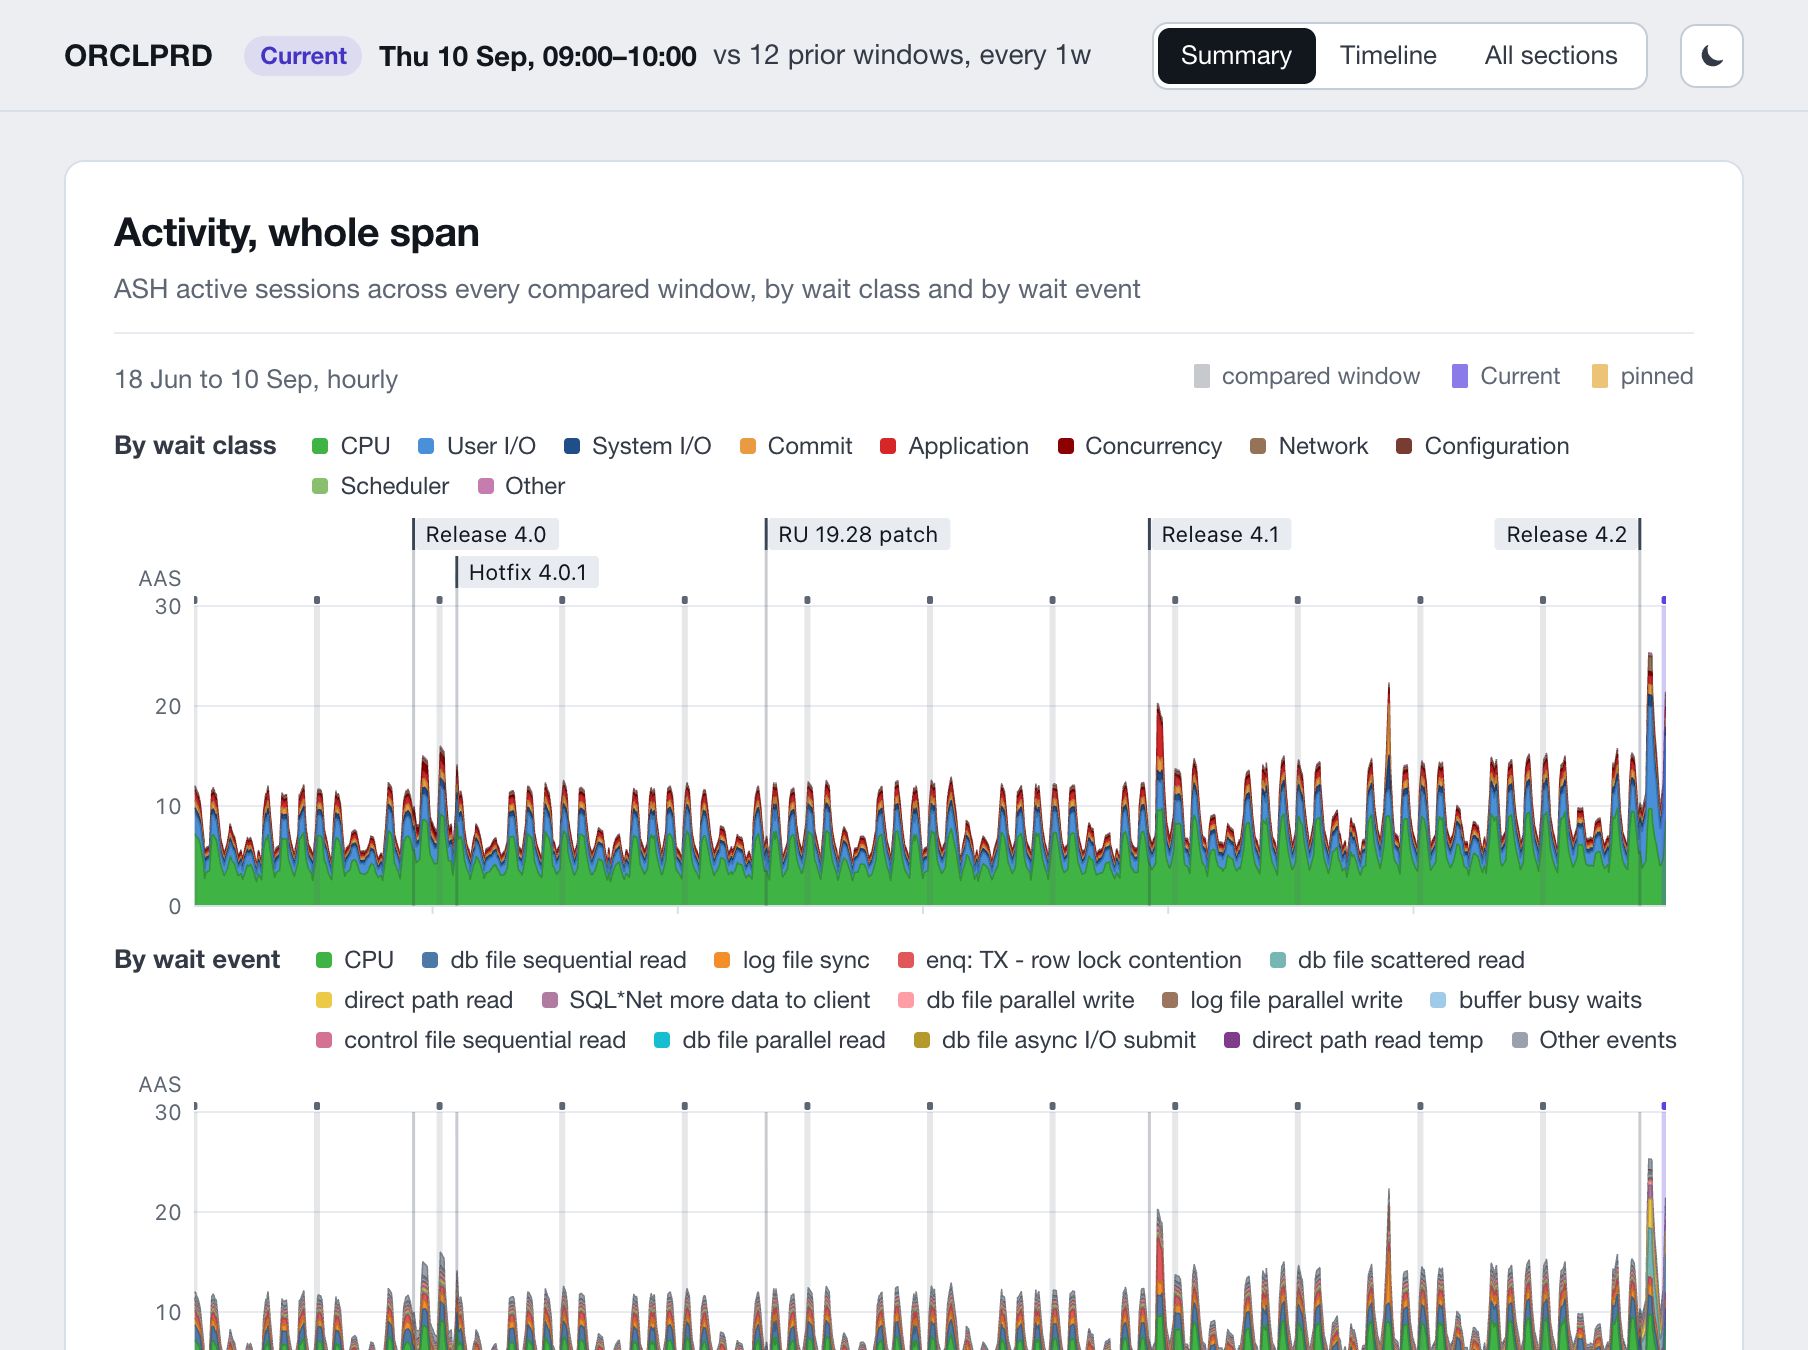Click db file parallel read legend entry
This screenshot has height=1350, width=1808.
point(769,1040)
